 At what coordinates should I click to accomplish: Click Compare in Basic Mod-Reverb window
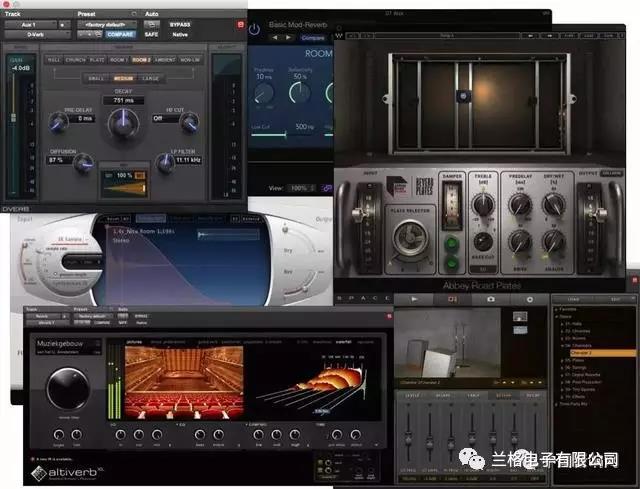pyautogui.click(x=313, y=38)
